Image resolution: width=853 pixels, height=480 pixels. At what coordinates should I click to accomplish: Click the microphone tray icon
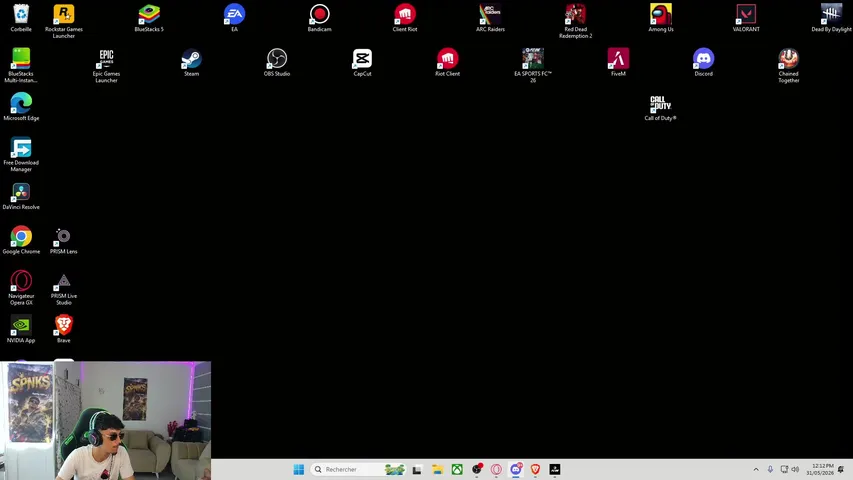tap(770, 469)
